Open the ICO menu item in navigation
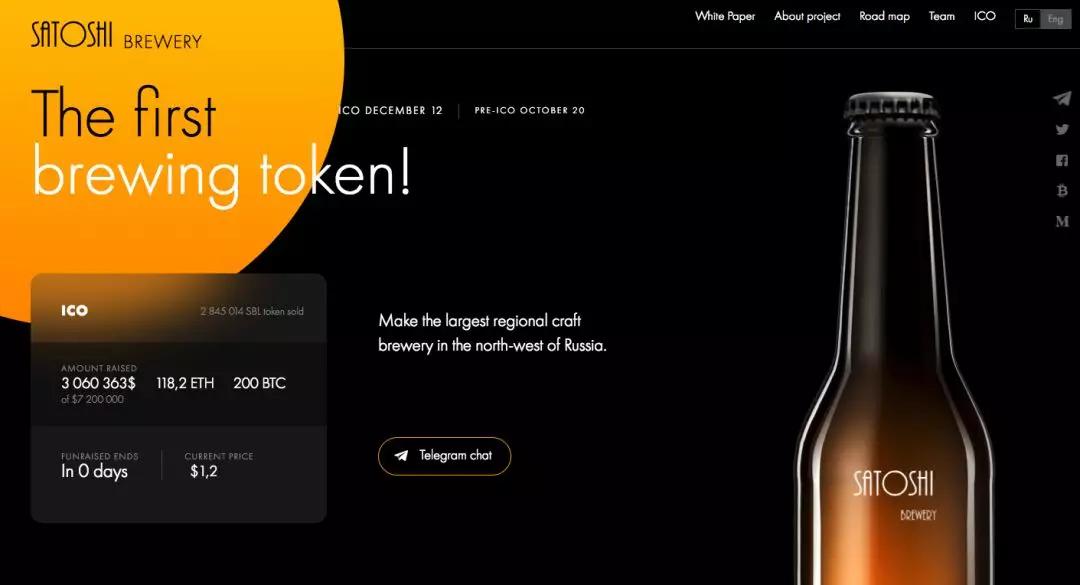The image size is (1080, 585). 984,16
